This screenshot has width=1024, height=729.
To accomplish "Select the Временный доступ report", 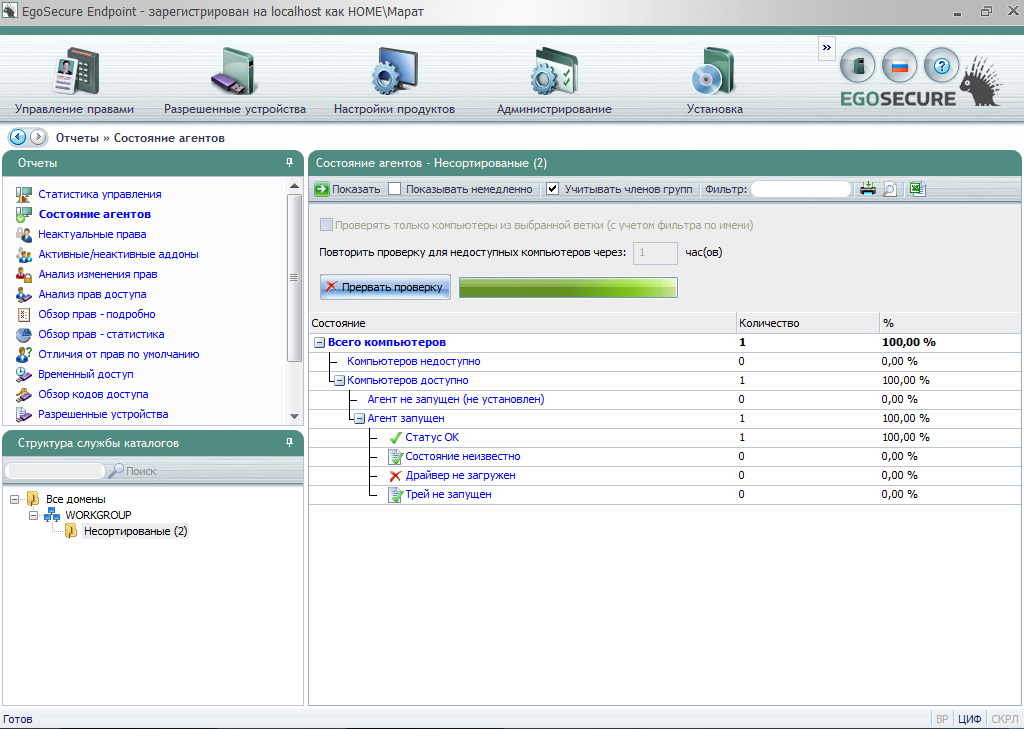I will tap(85, 374).
